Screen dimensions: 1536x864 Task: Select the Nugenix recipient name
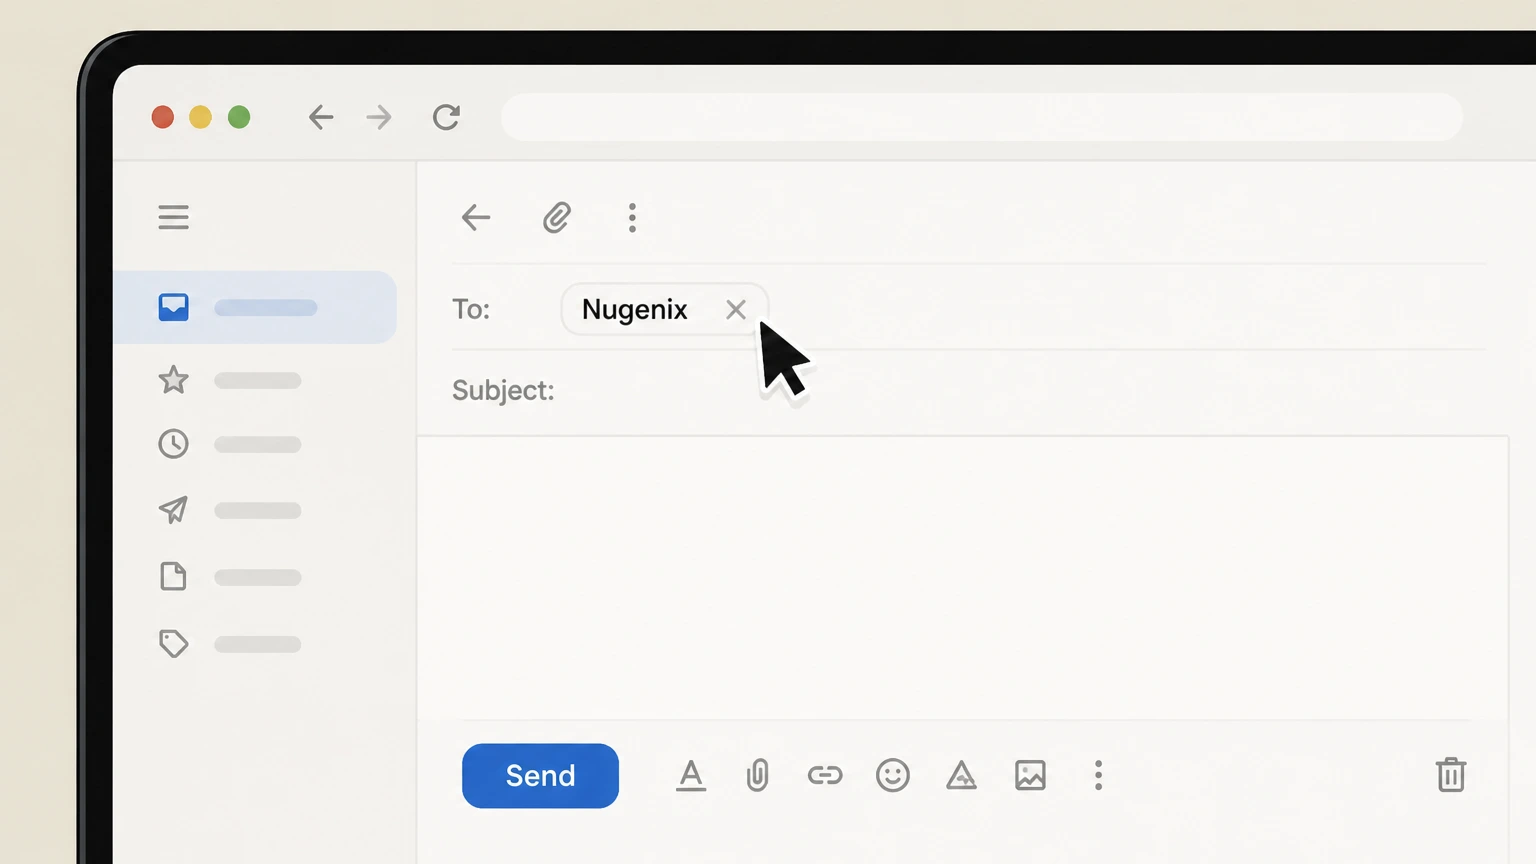tap(635, 310)
